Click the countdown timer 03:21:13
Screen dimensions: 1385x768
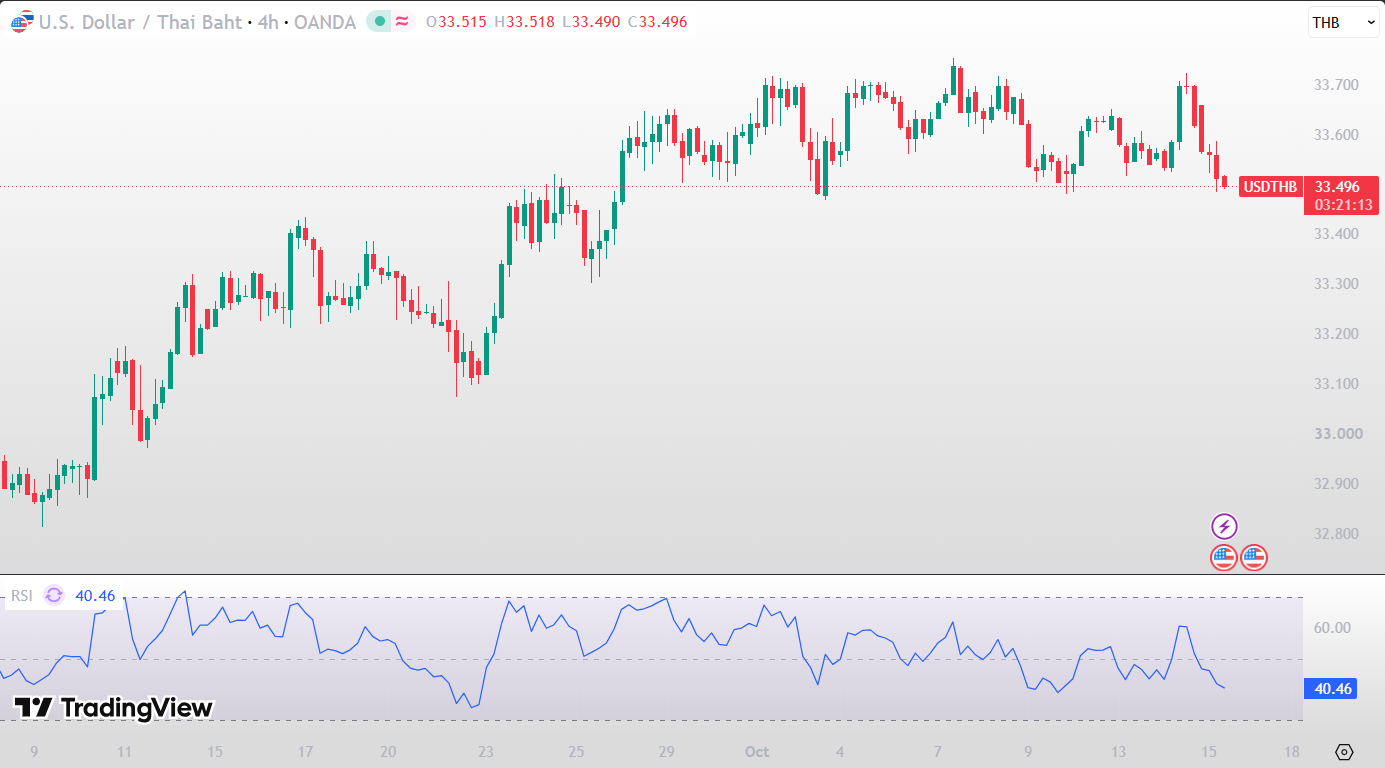coord(1343,205)
